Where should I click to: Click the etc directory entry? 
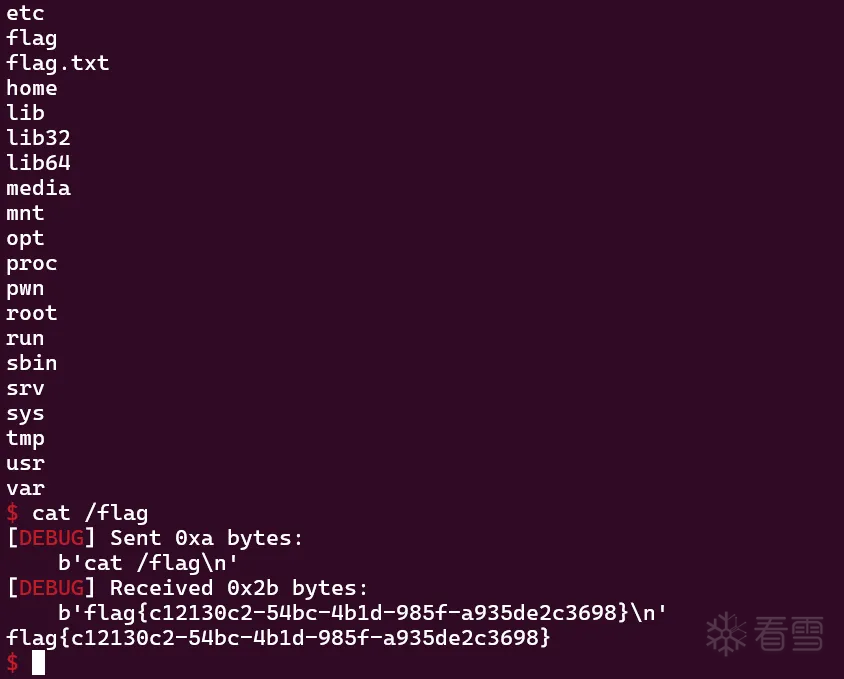tap(25, 13)
